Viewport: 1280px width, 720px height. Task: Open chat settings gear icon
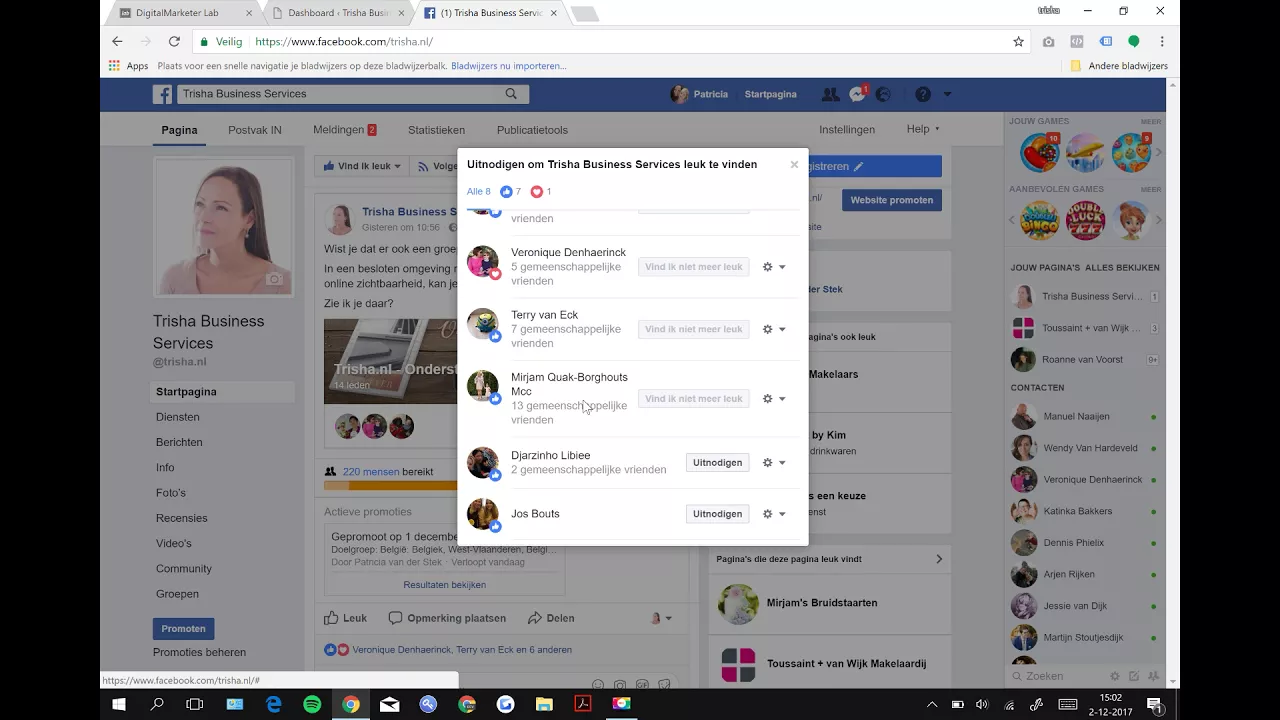pyautogui.click(x=1115, y=677)
